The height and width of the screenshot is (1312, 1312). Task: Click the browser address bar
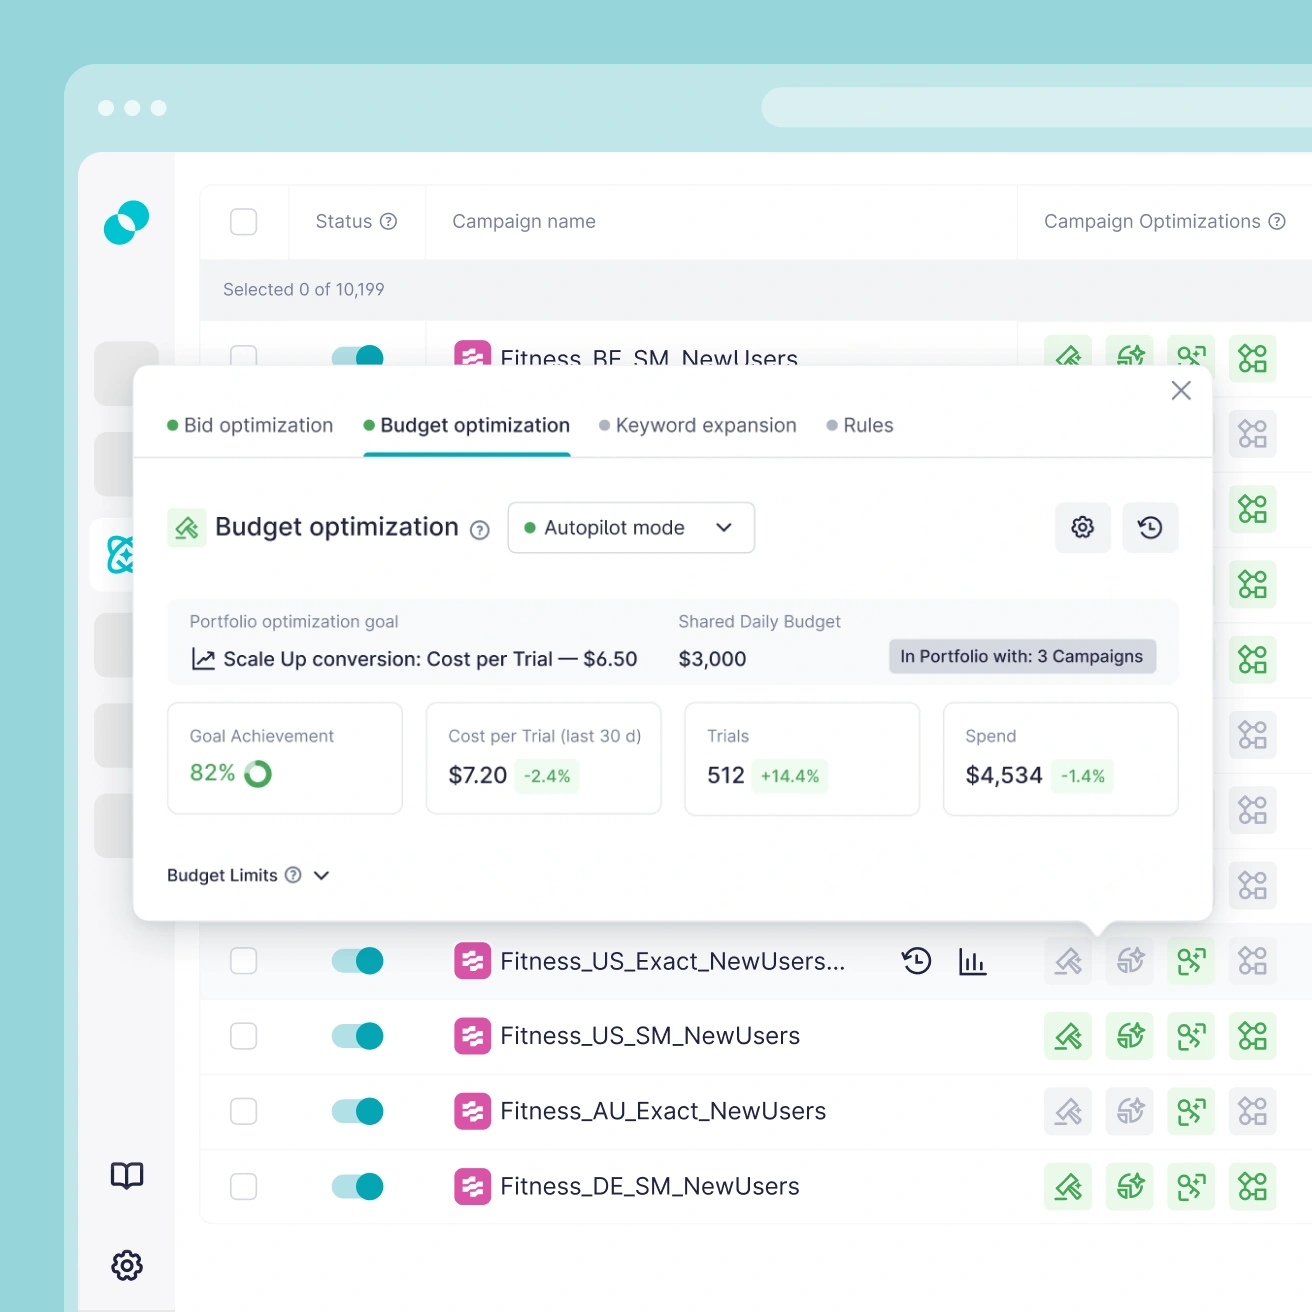(1037, 107)
